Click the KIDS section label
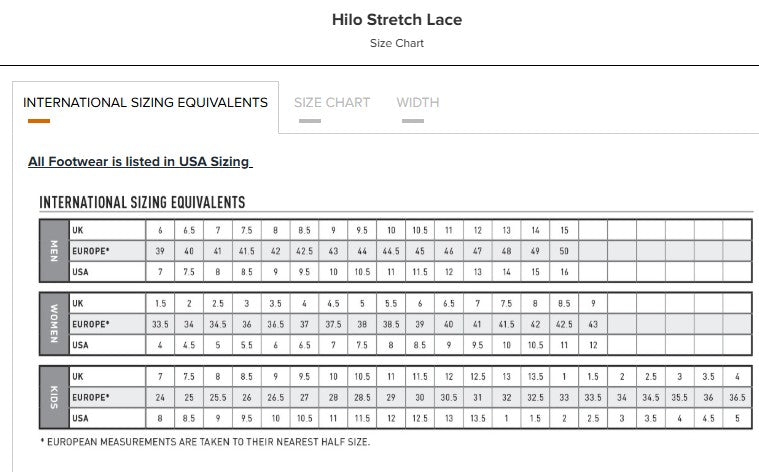The width and height of the screenshot is (759, 472). point(54,397)
